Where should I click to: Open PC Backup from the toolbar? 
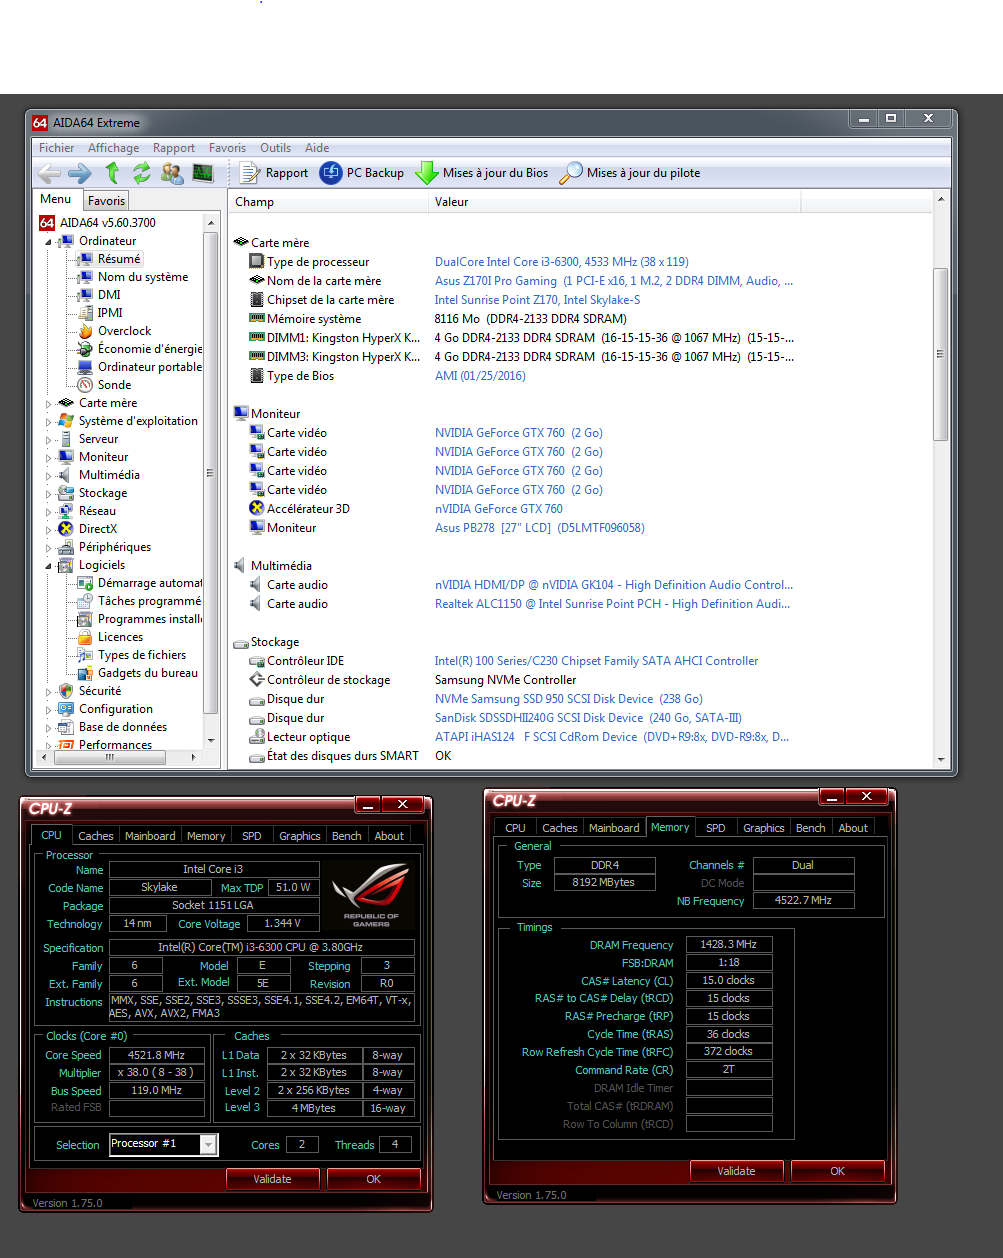click(x=362, y=173)
